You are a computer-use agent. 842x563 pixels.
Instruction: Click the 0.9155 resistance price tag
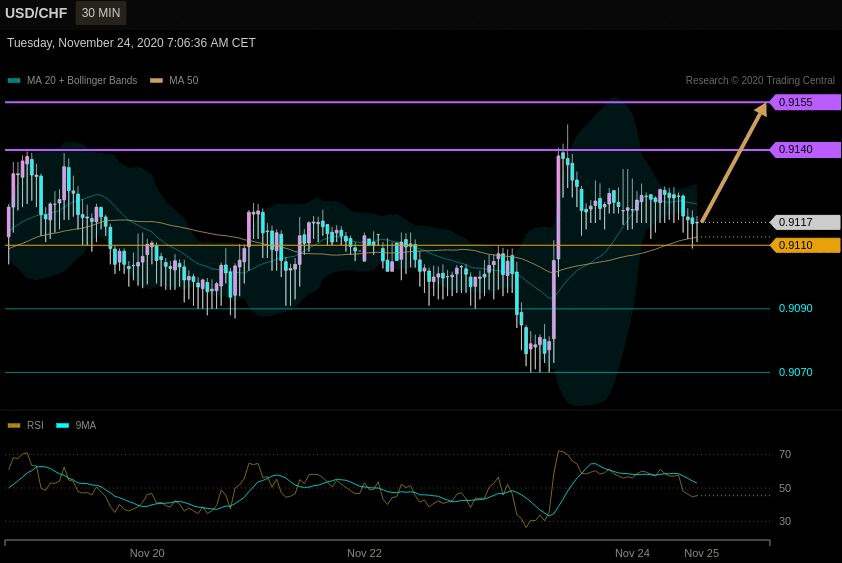[805, 102]
